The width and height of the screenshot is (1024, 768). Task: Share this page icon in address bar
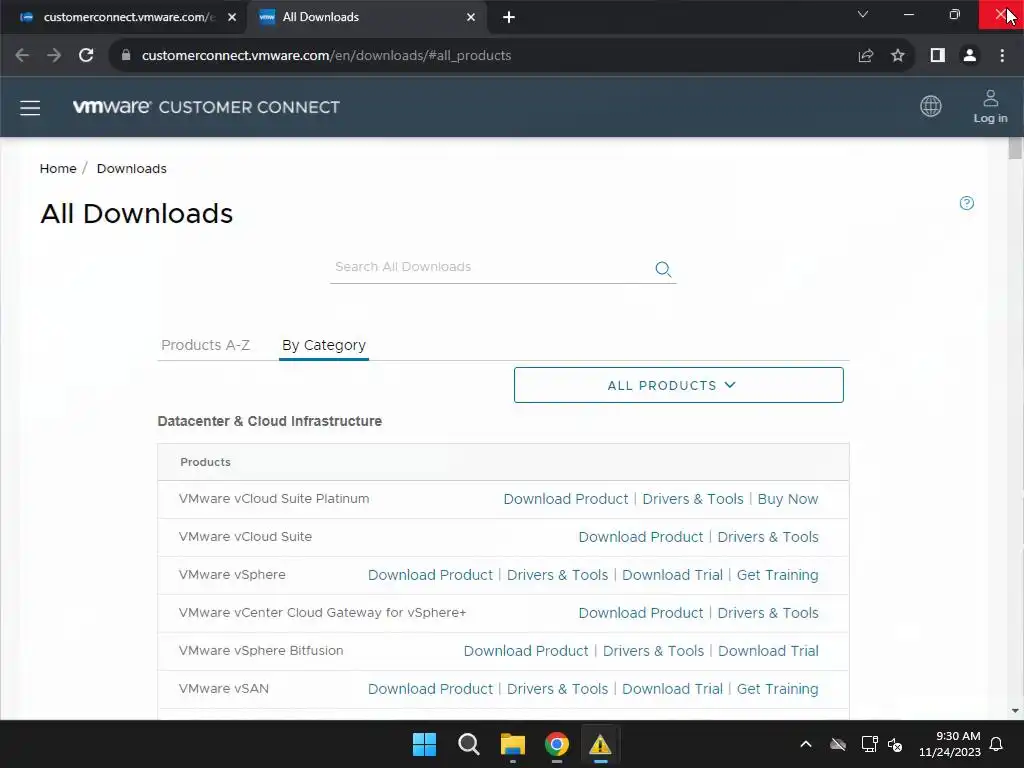[865, 56]
